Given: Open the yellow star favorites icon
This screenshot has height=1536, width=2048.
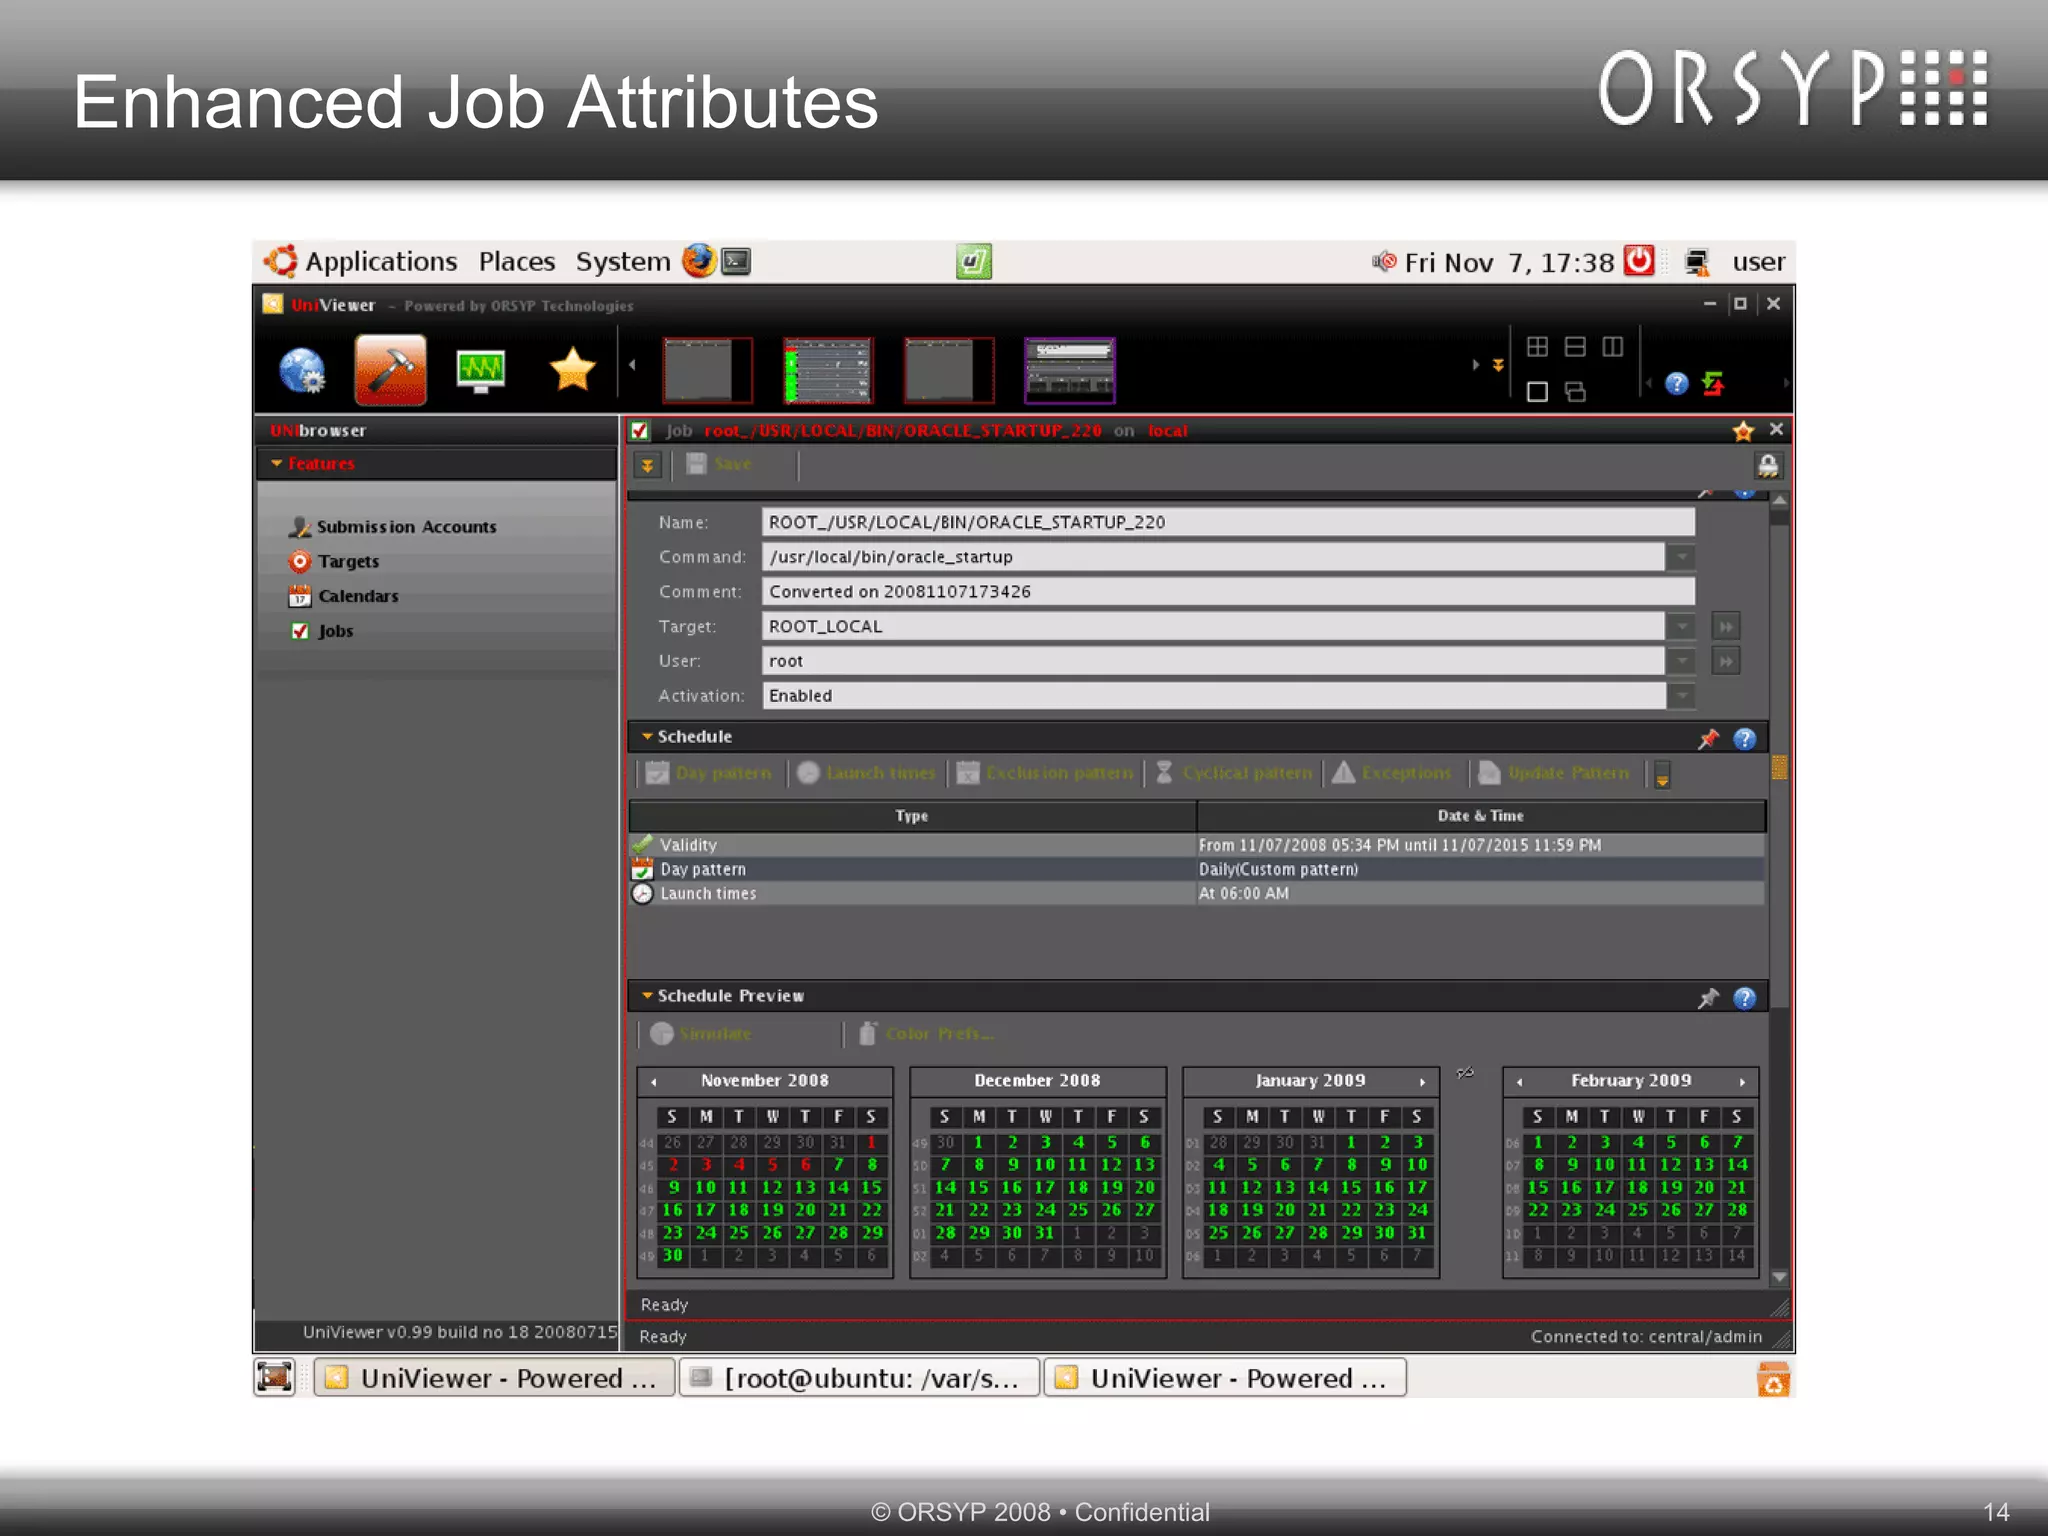Looking at the screenshot, I should [x=572, y=370].
